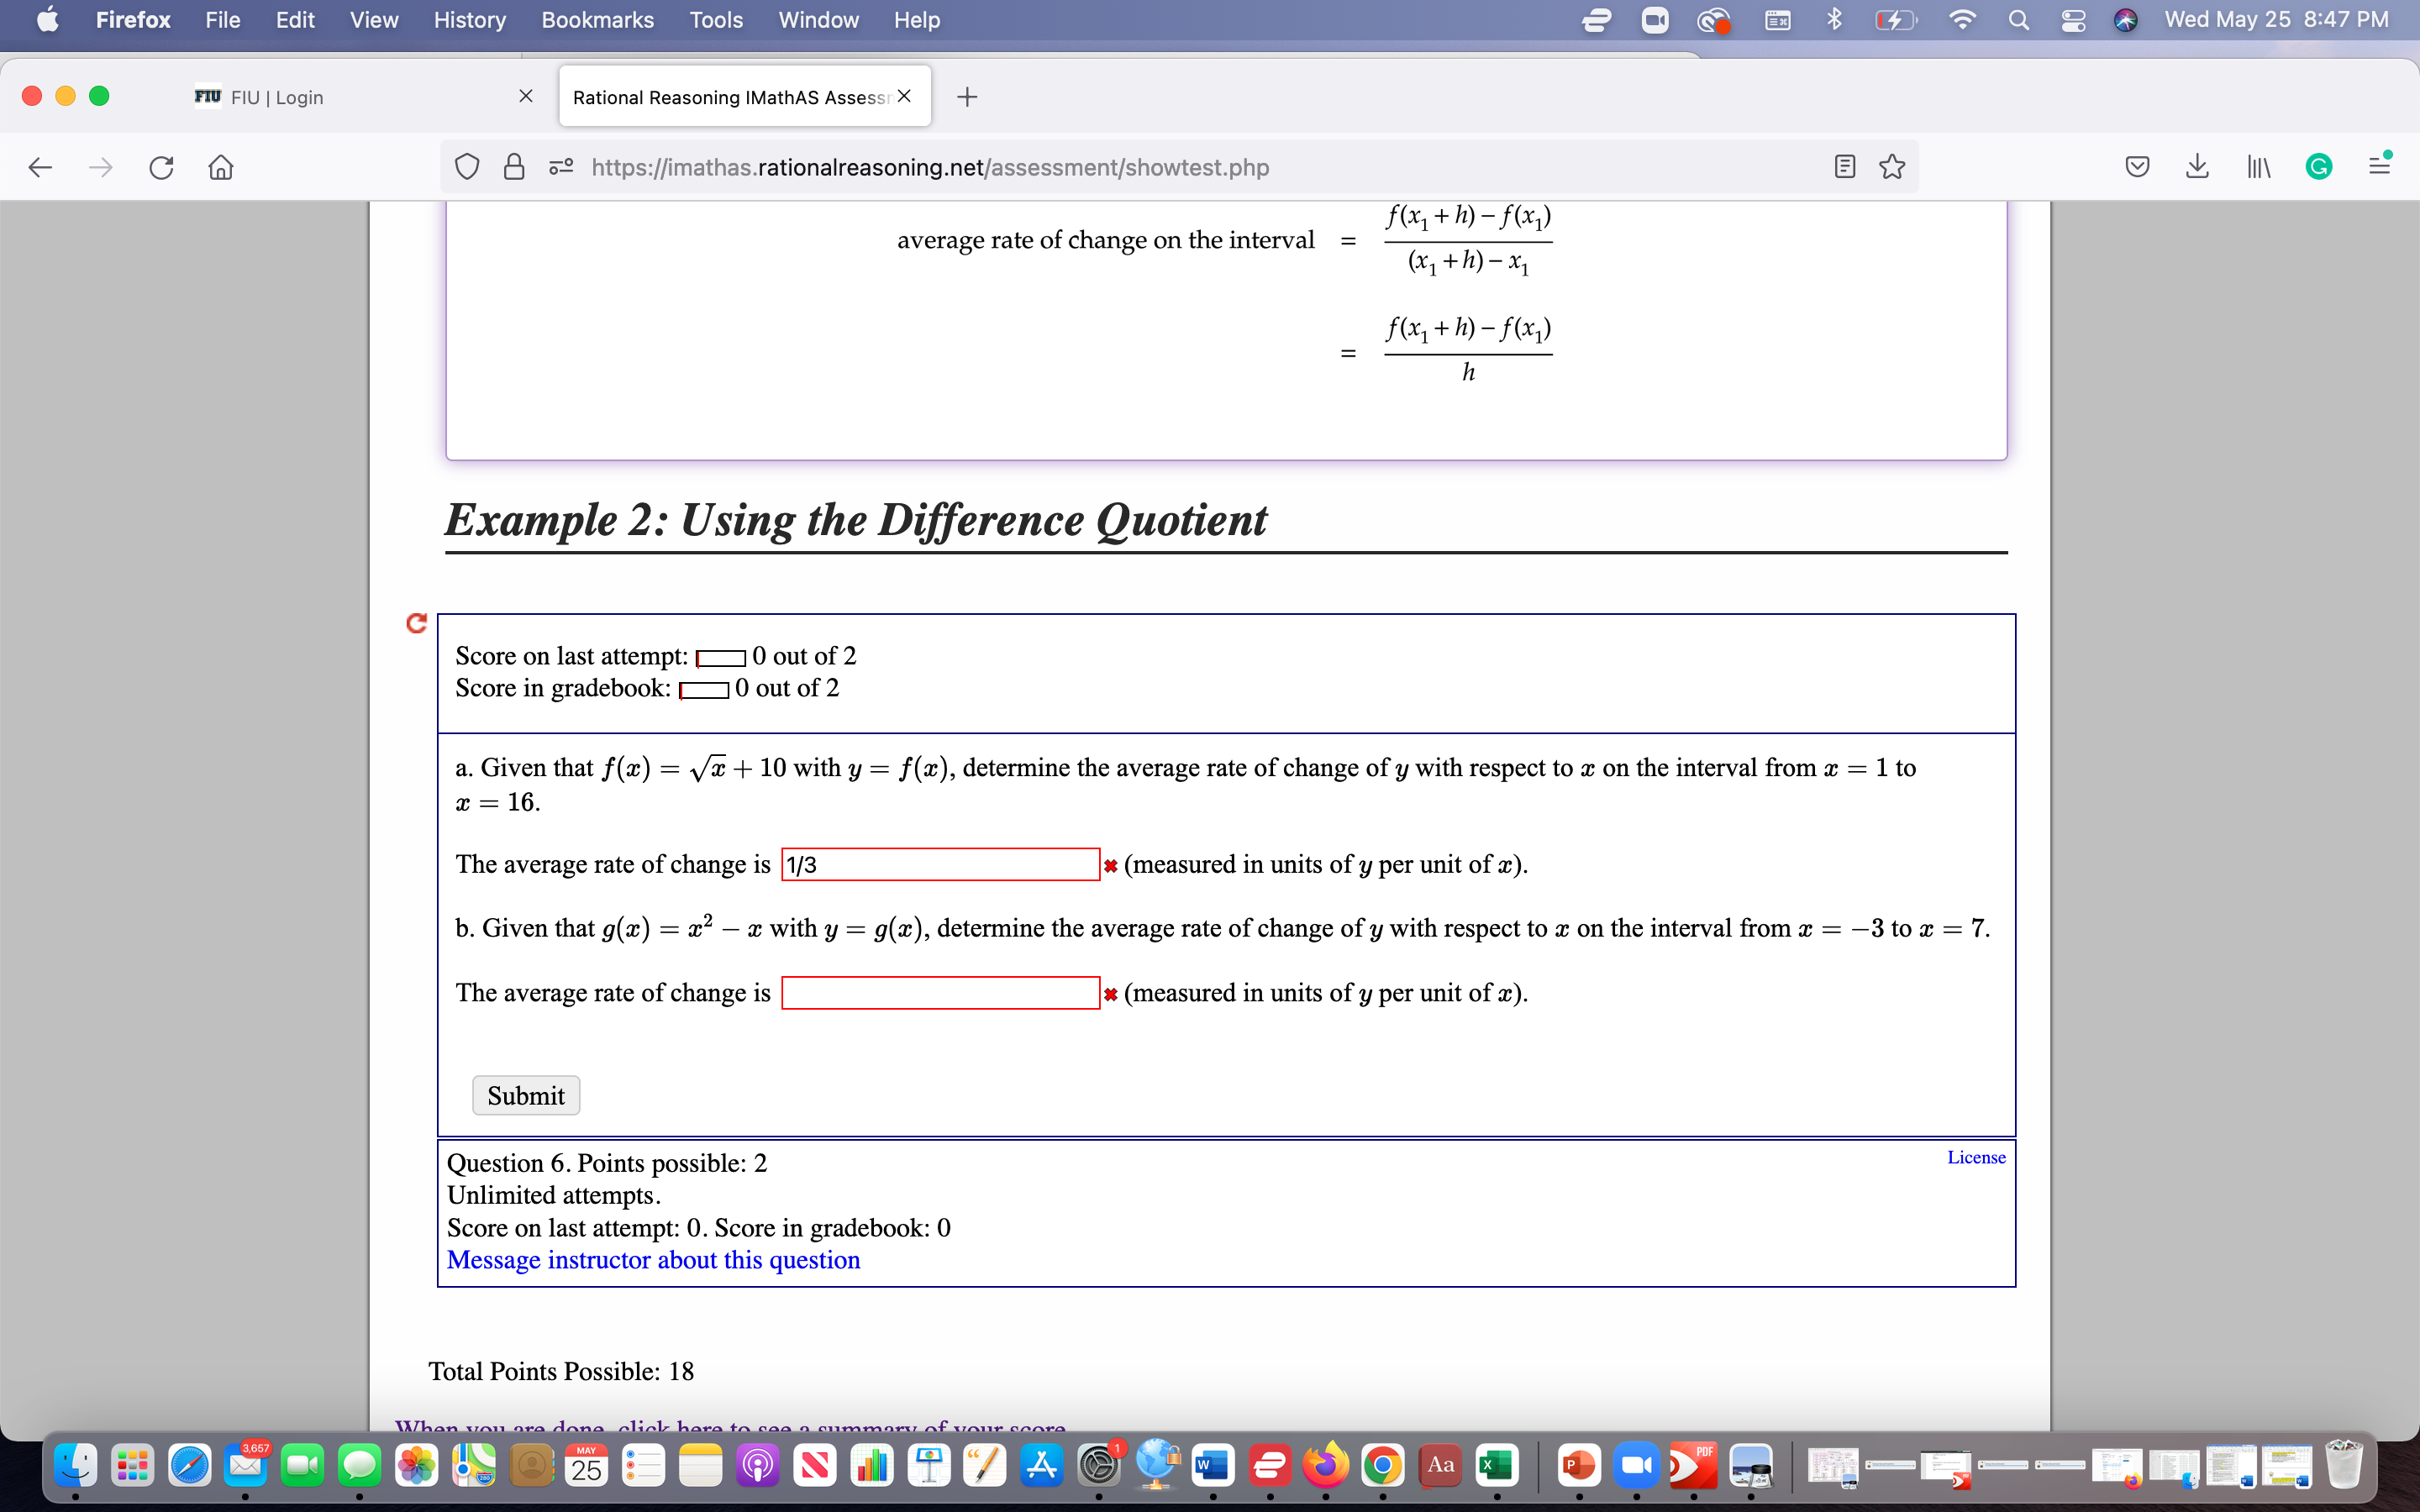Click the Firefox home icon
The width and height of the screenshot is (2420, 1512).
pyautogui.click(x=221, y=167)
